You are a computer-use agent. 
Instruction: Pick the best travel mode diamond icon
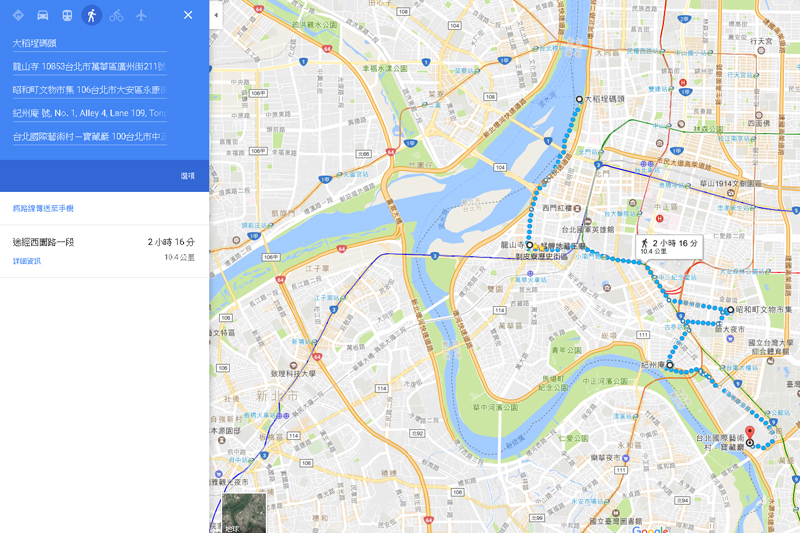click(x=18, y=15)
